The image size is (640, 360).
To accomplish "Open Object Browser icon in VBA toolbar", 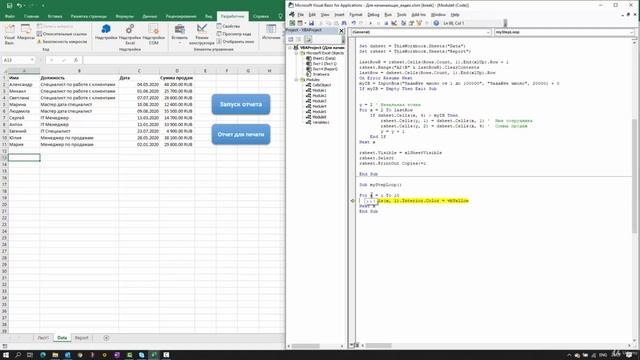I will click(x=419, y=23).
